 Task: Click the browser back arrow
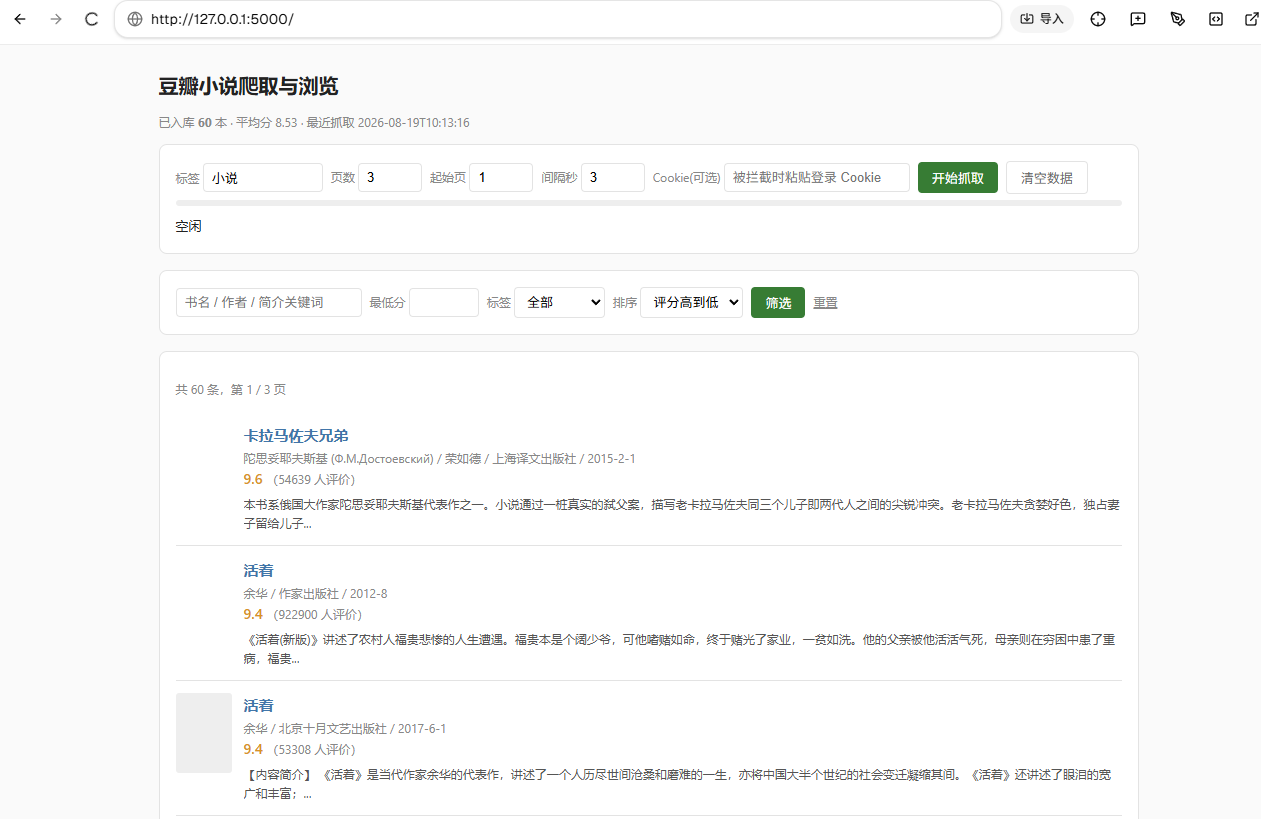20,19
